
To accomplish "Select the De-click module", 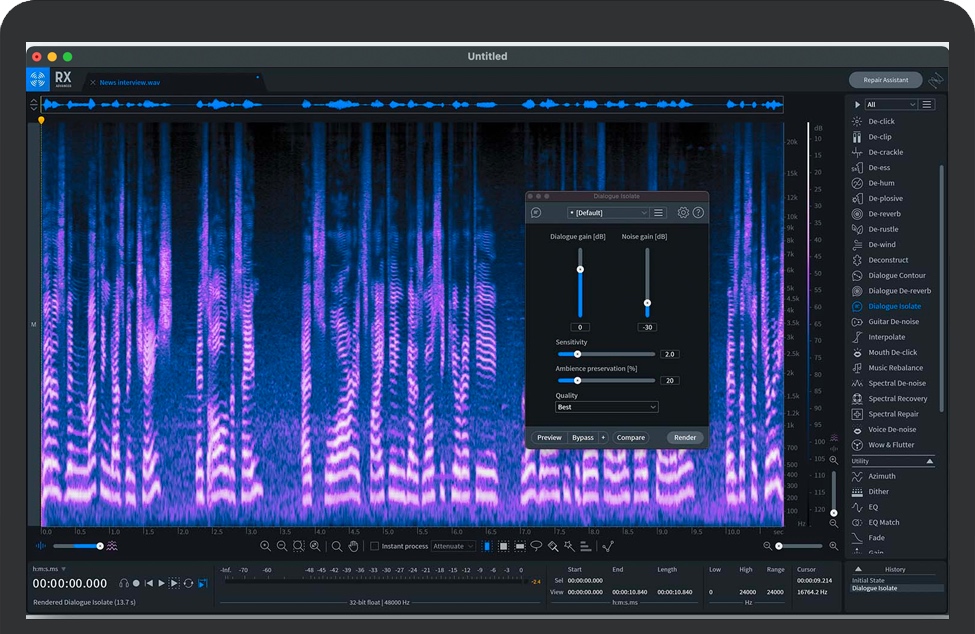I will 880,121.
